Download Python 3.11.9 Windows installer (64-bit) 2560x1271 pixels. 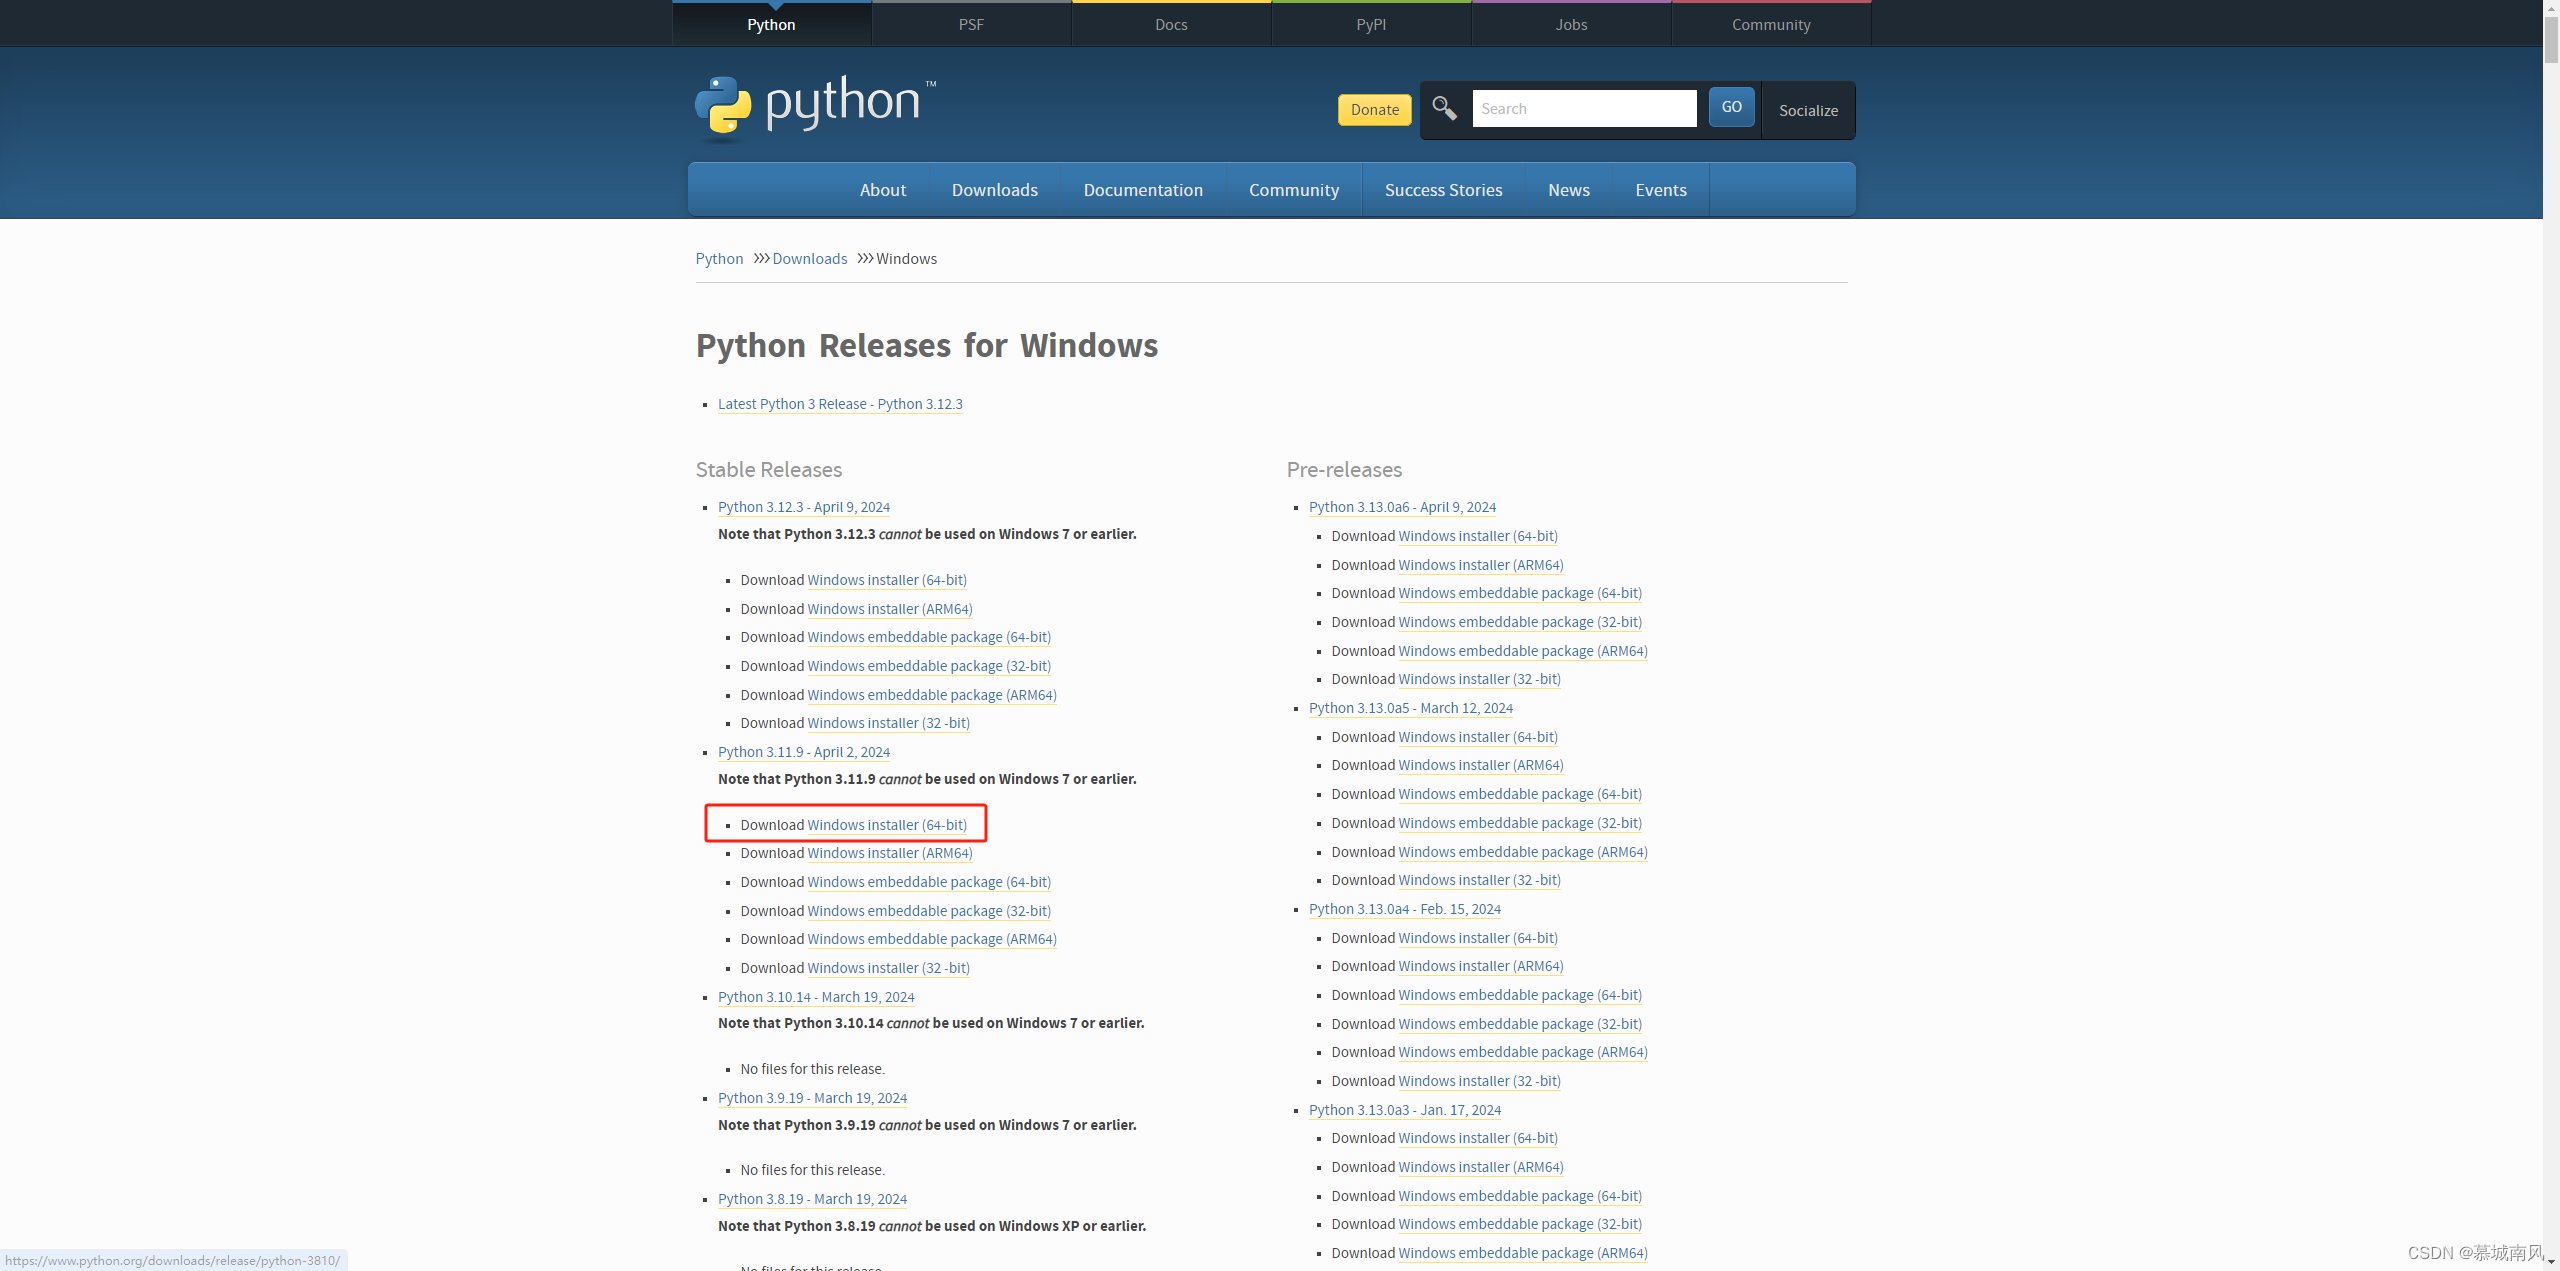(886, 825)
